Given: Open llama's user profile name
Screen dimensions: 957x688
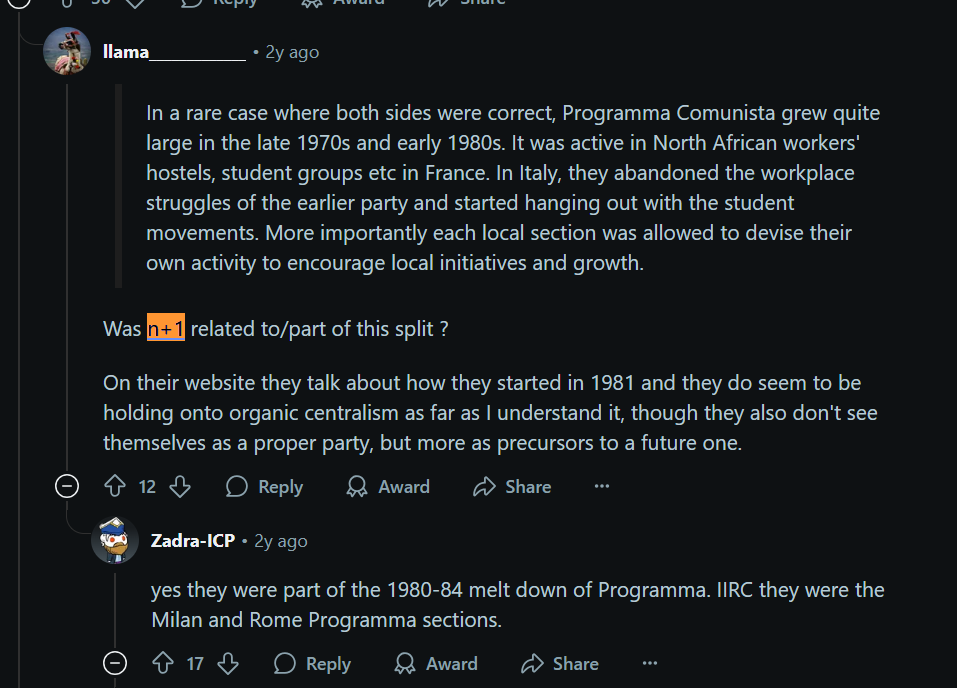Looking at the screenshot, I should 174,52.
